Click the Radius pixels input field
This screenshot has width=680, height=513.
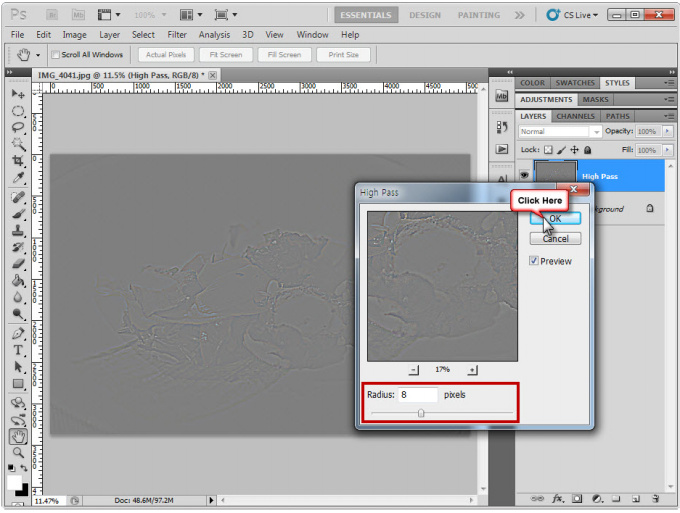pos(418,395)
